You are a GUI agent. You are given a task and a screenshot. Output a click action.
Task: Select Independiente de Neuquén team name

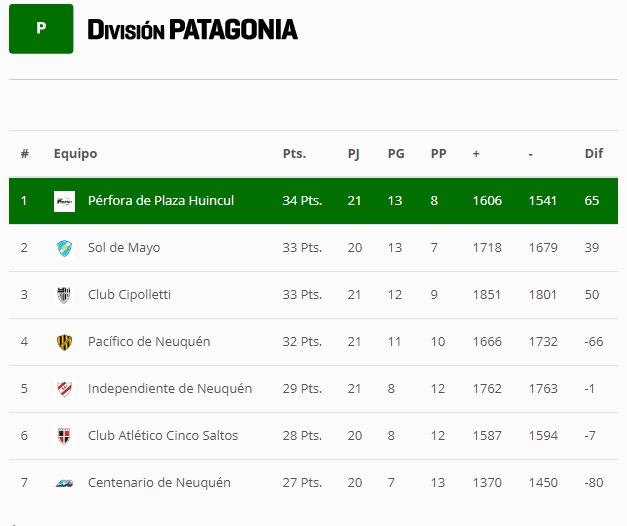[170, 389]
